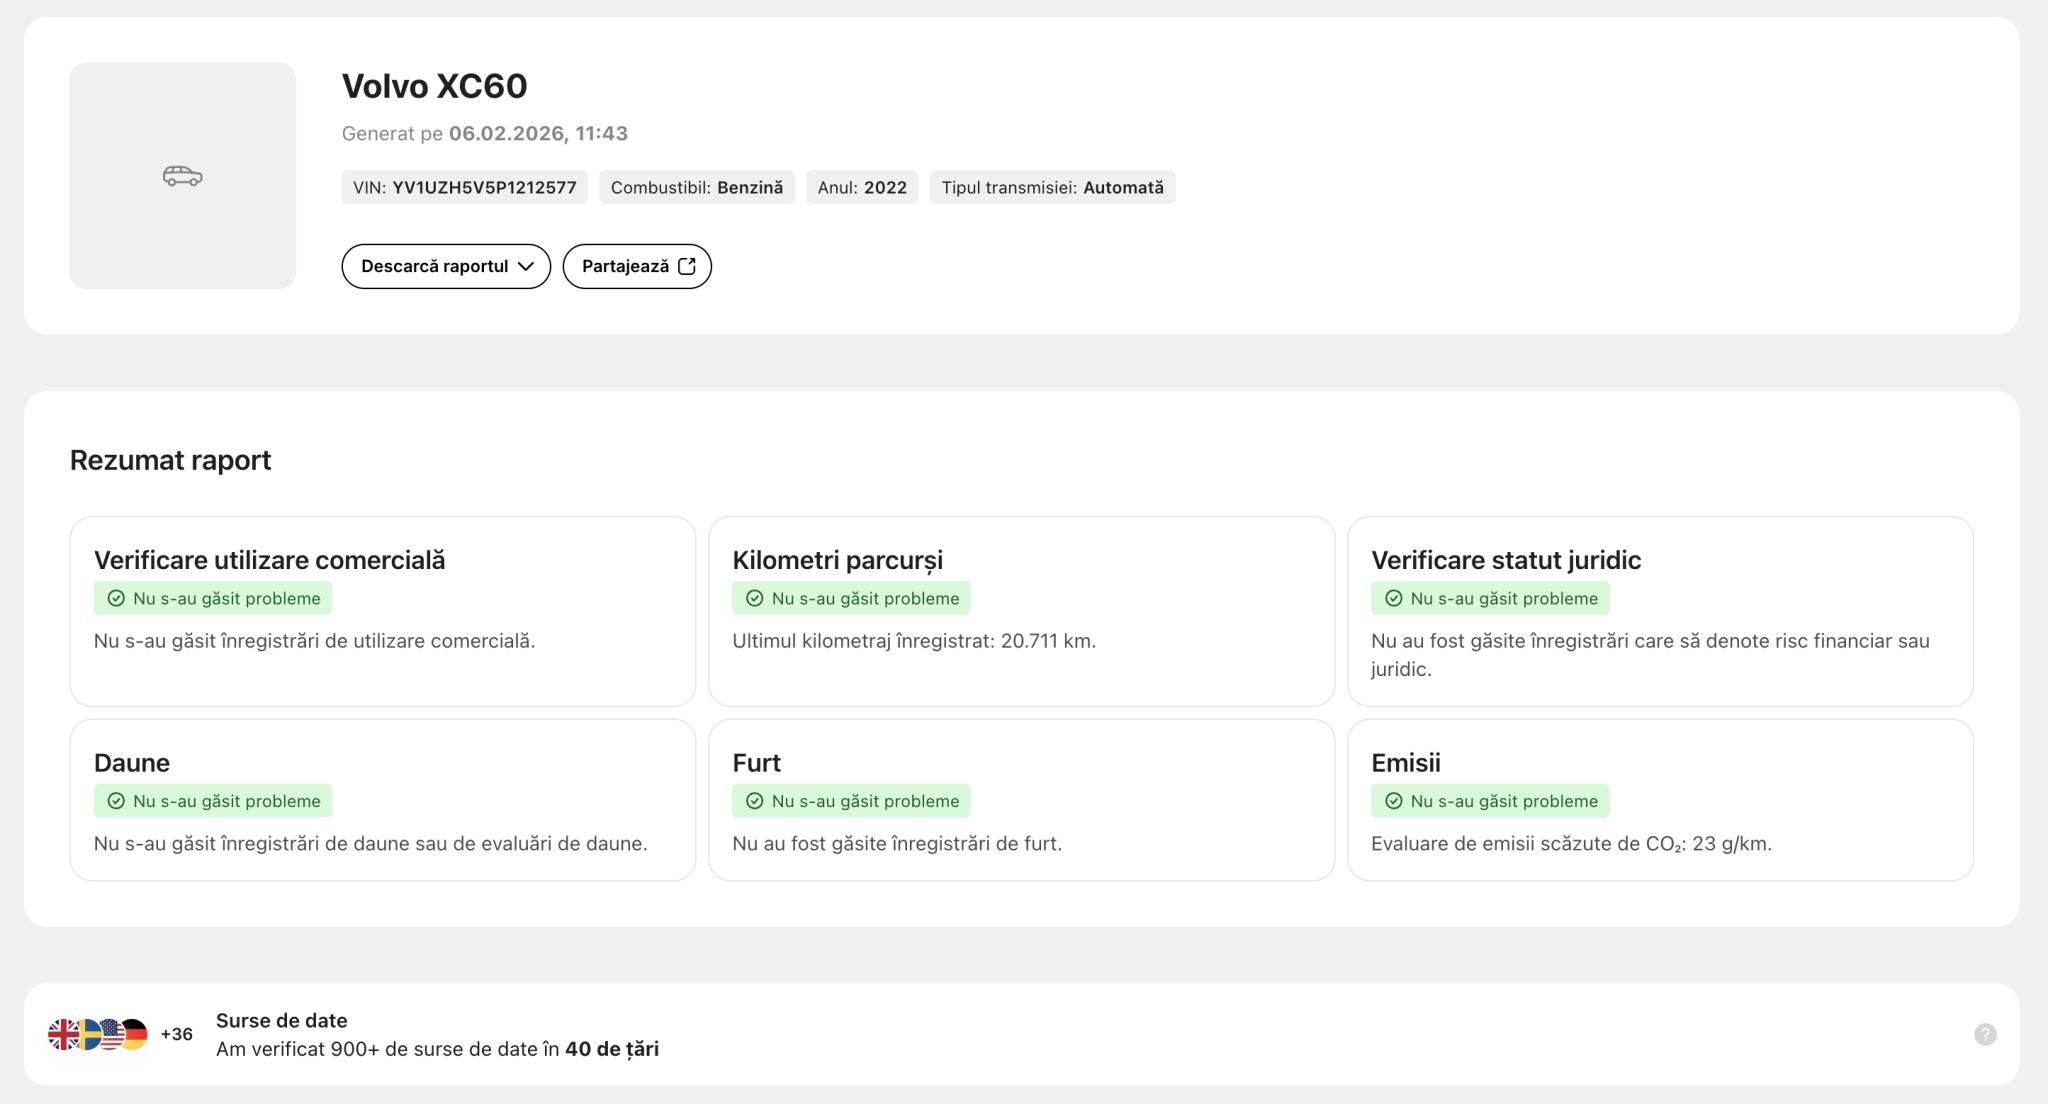Click the chevron arrow on Descarcă raportul
Image resolution: width=2048 pixels, height=1104 pixels.
pyautogui.click(x=526, y=266)
